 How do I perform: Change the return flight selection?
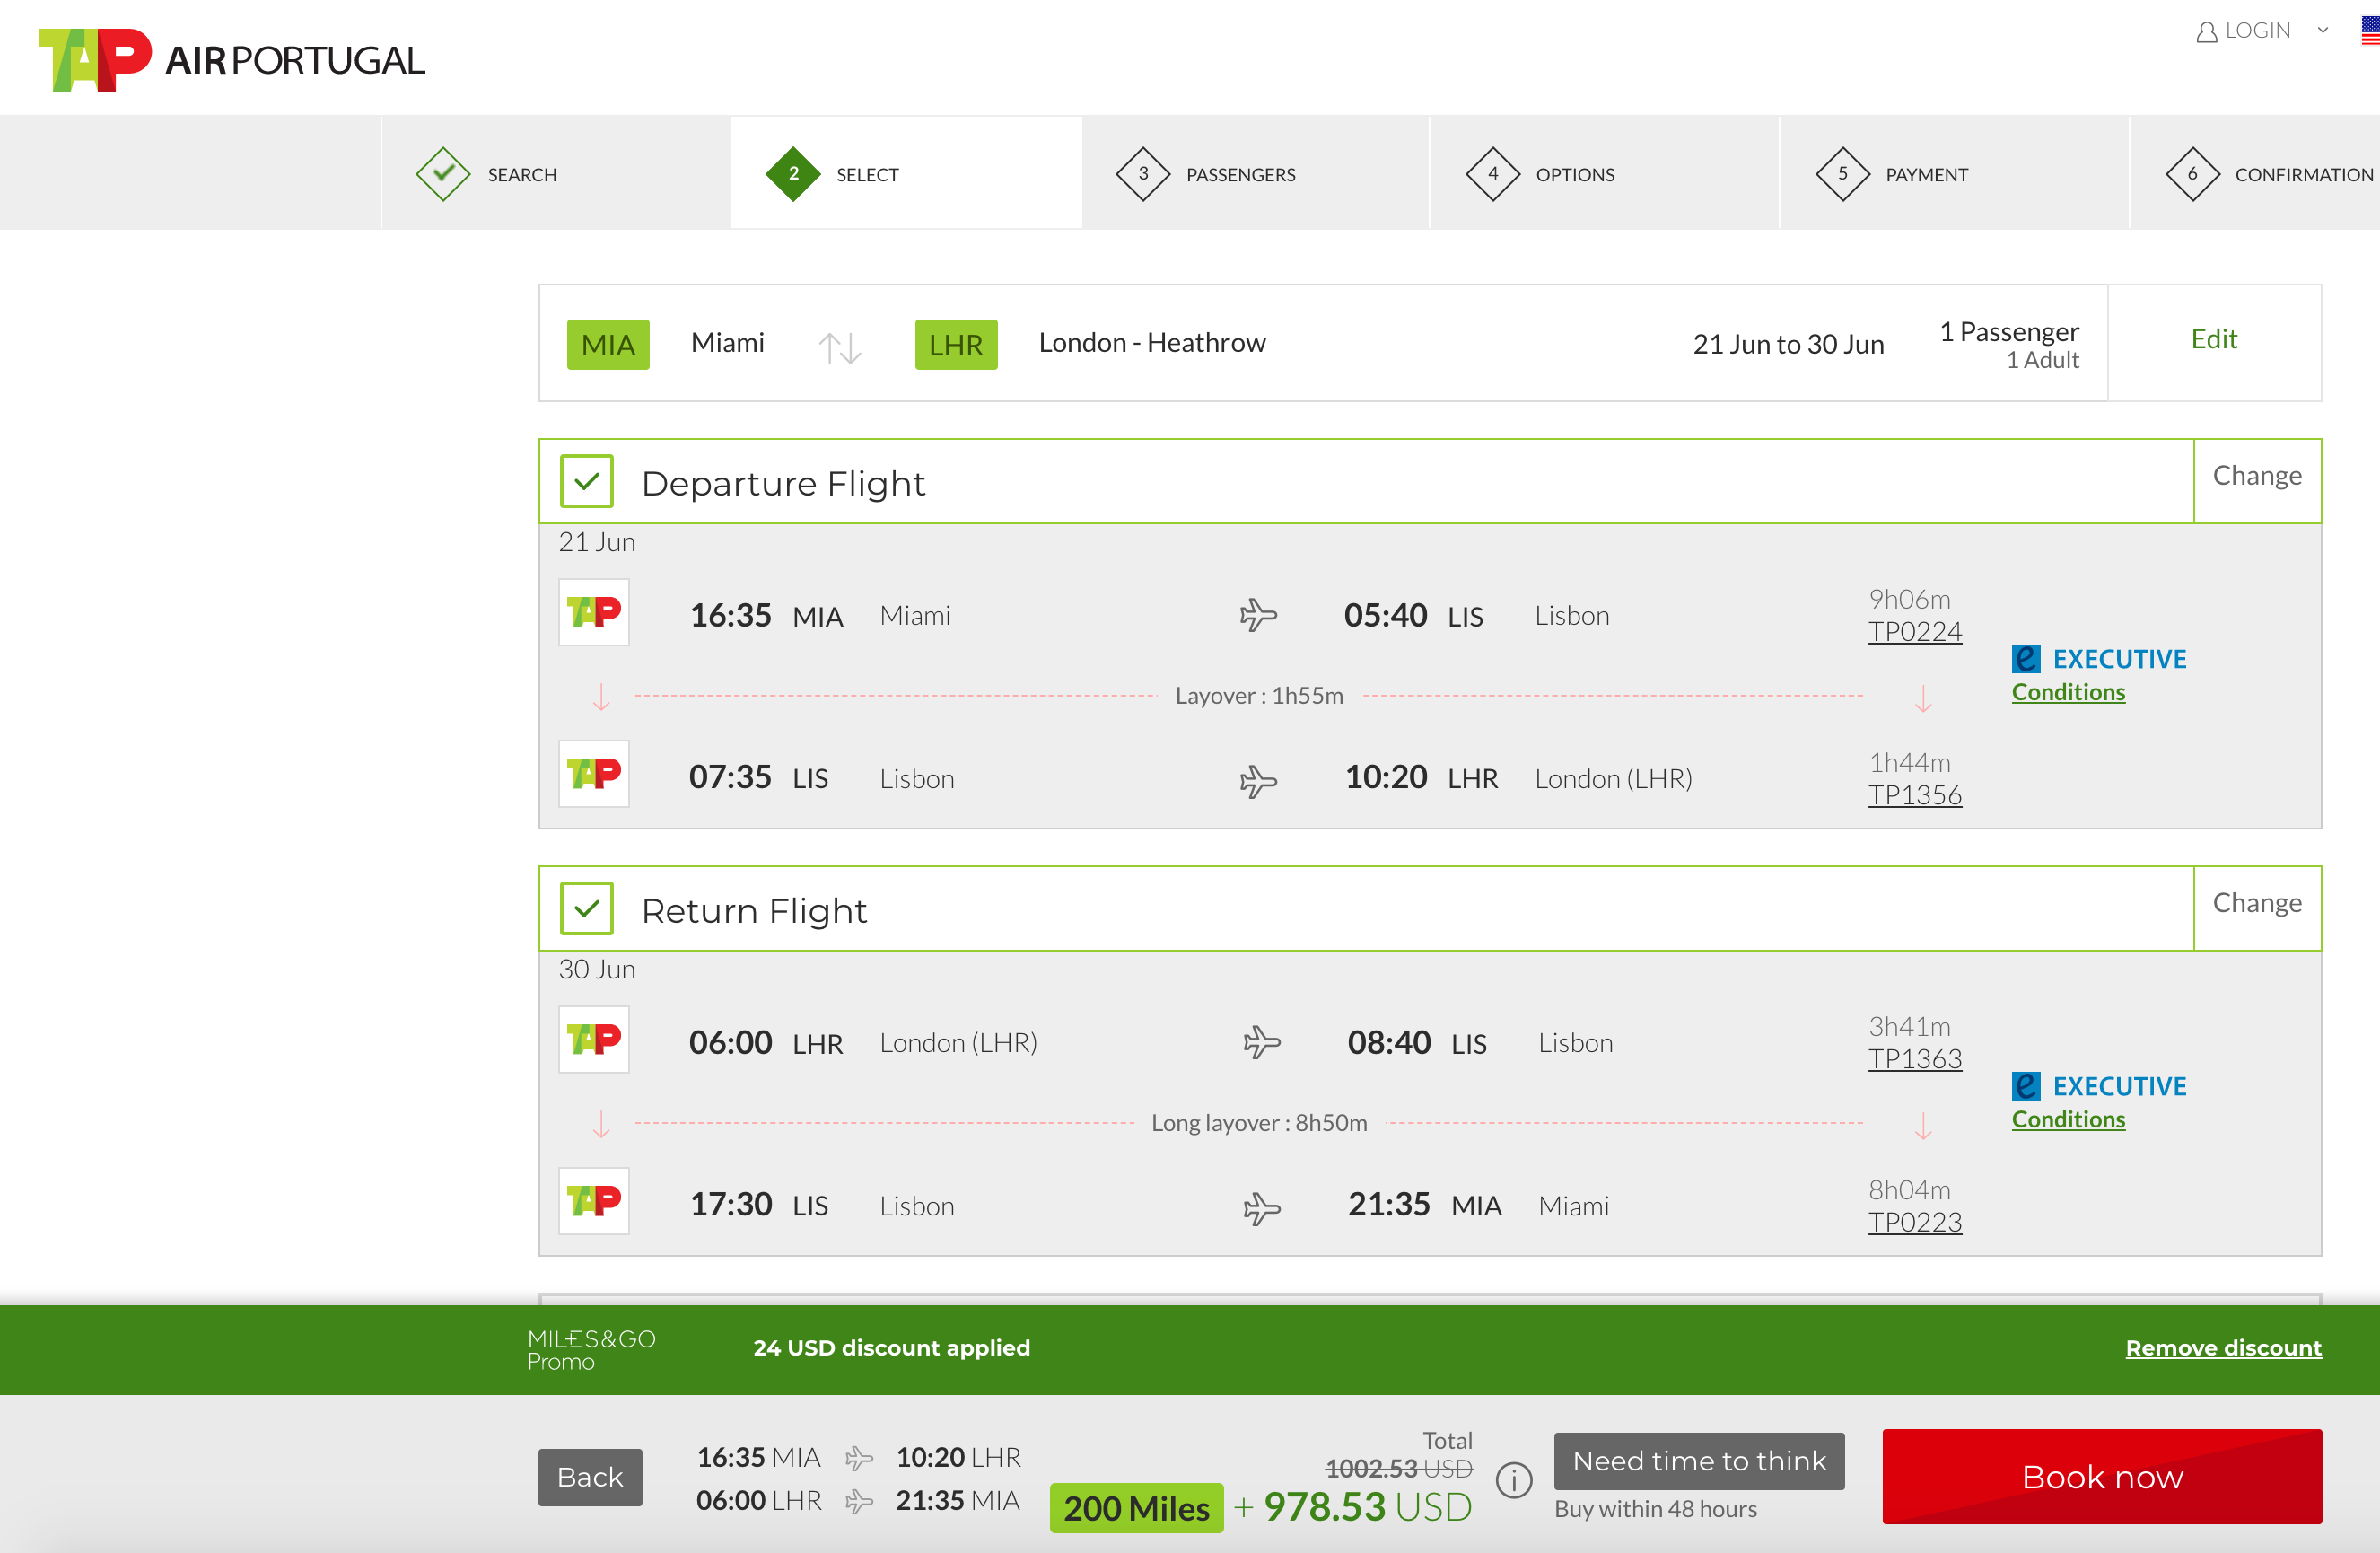point(2256,903)
